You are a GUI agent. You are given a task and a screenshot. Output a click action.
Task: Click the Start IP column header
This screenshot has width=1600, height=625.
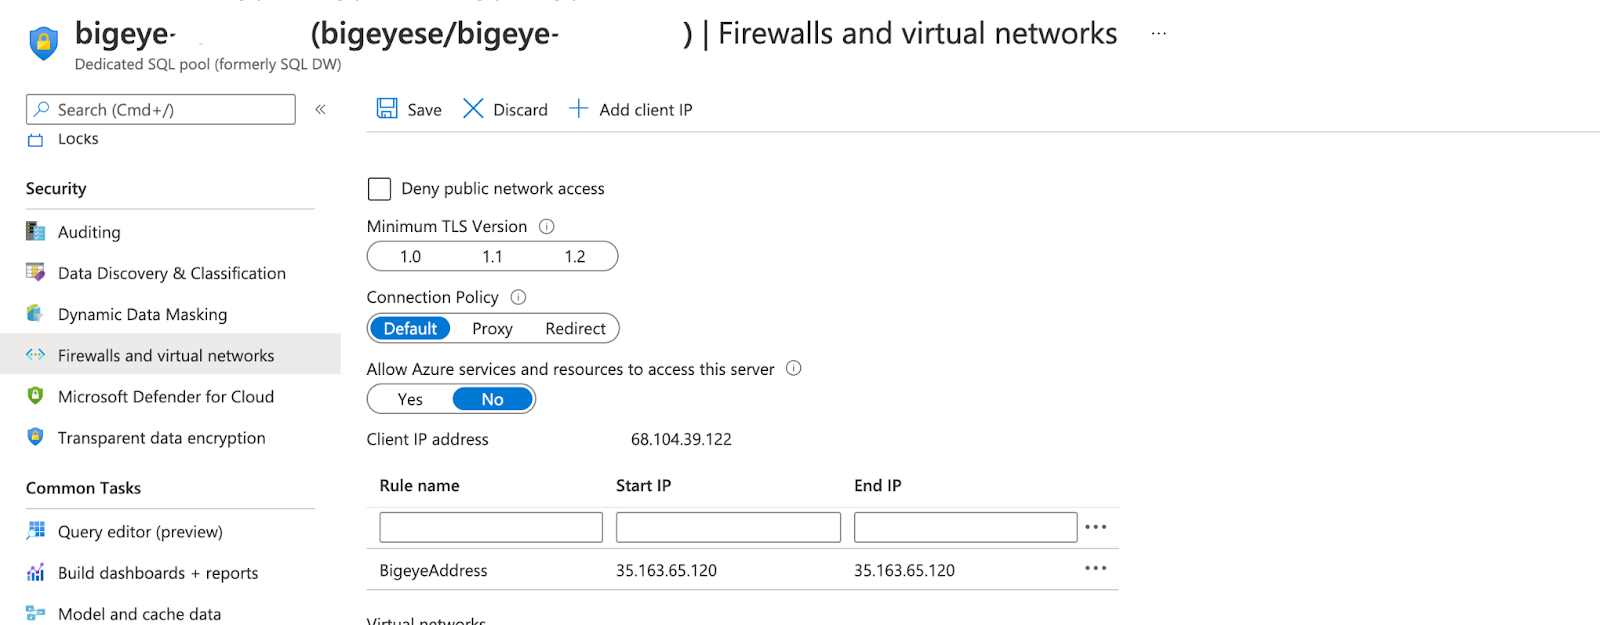click(x=643, y=485)
